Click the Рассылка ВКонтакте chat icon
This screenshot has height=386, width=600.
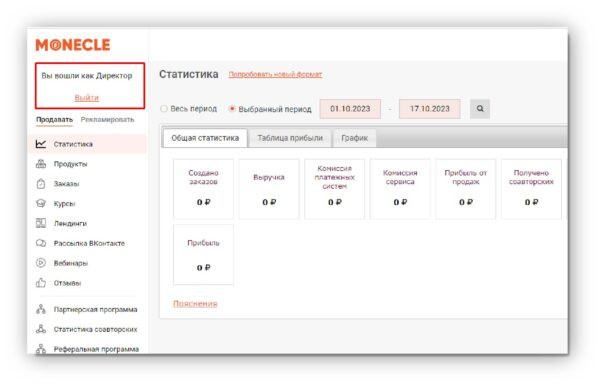click(41, 243)
